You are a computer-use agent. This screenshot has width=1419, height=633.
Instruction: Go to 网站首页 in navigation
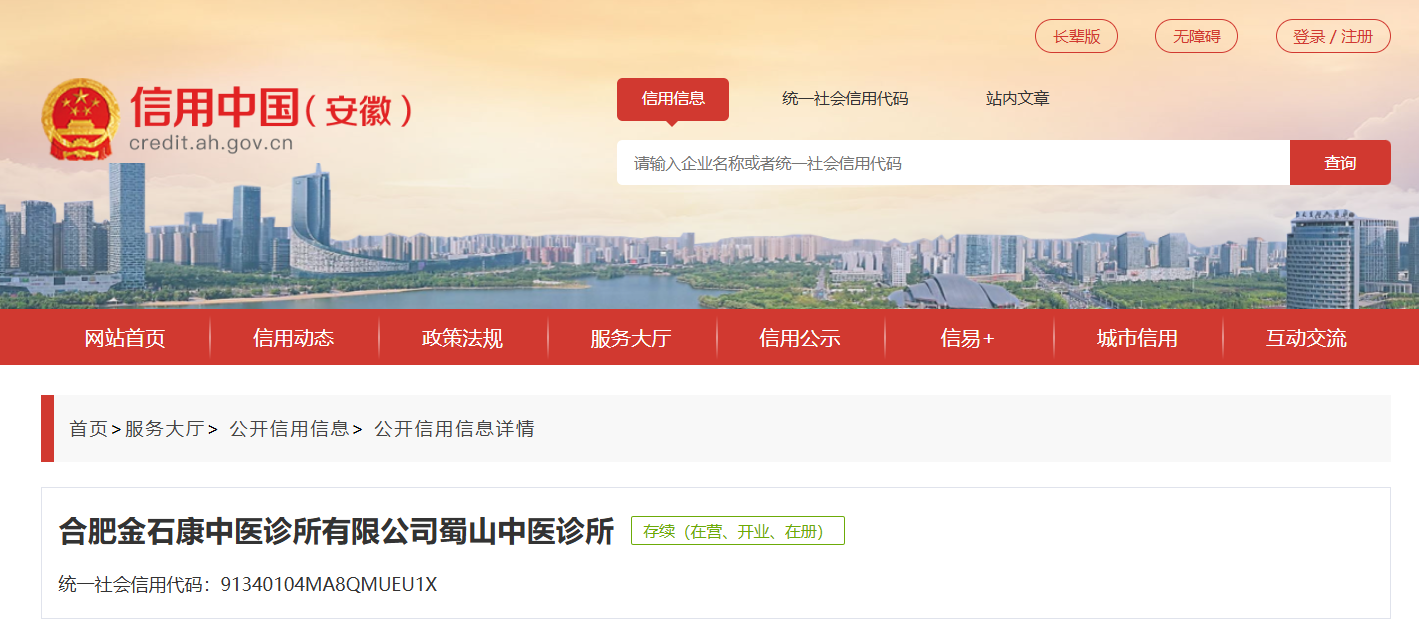[x=125, y=338]
